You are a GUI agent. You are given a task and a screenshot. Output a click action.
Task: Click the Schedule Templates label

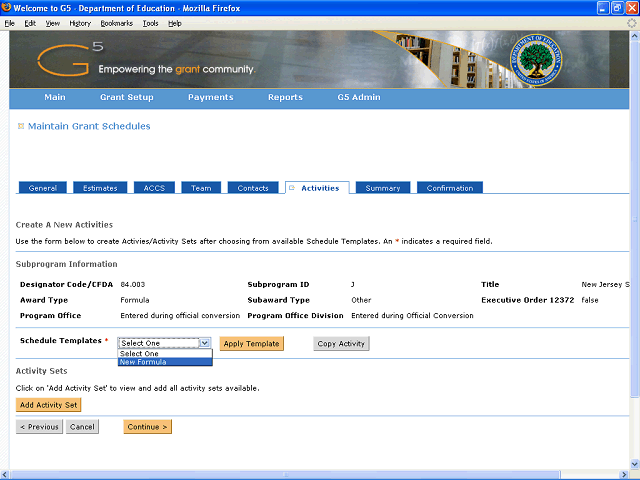pos(60,341)
